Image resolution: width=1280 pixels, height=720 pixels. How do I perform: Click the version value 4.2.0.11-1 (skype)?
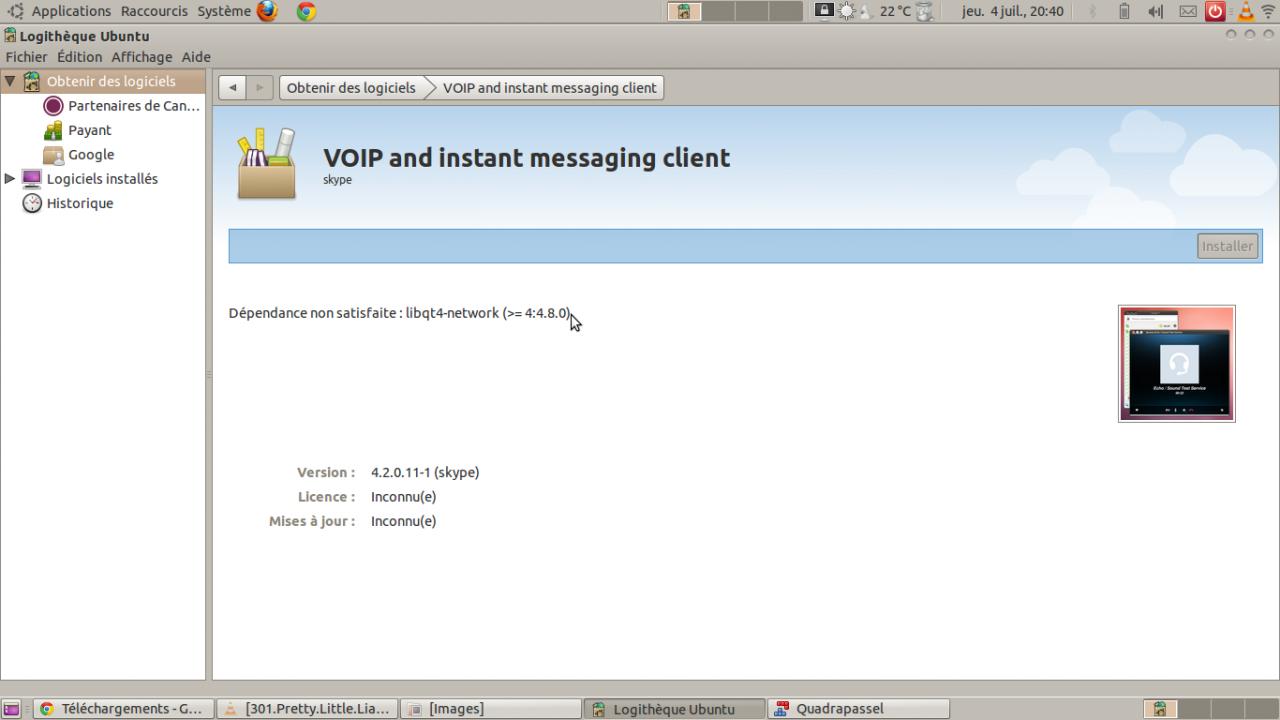(x=425, y=473)
